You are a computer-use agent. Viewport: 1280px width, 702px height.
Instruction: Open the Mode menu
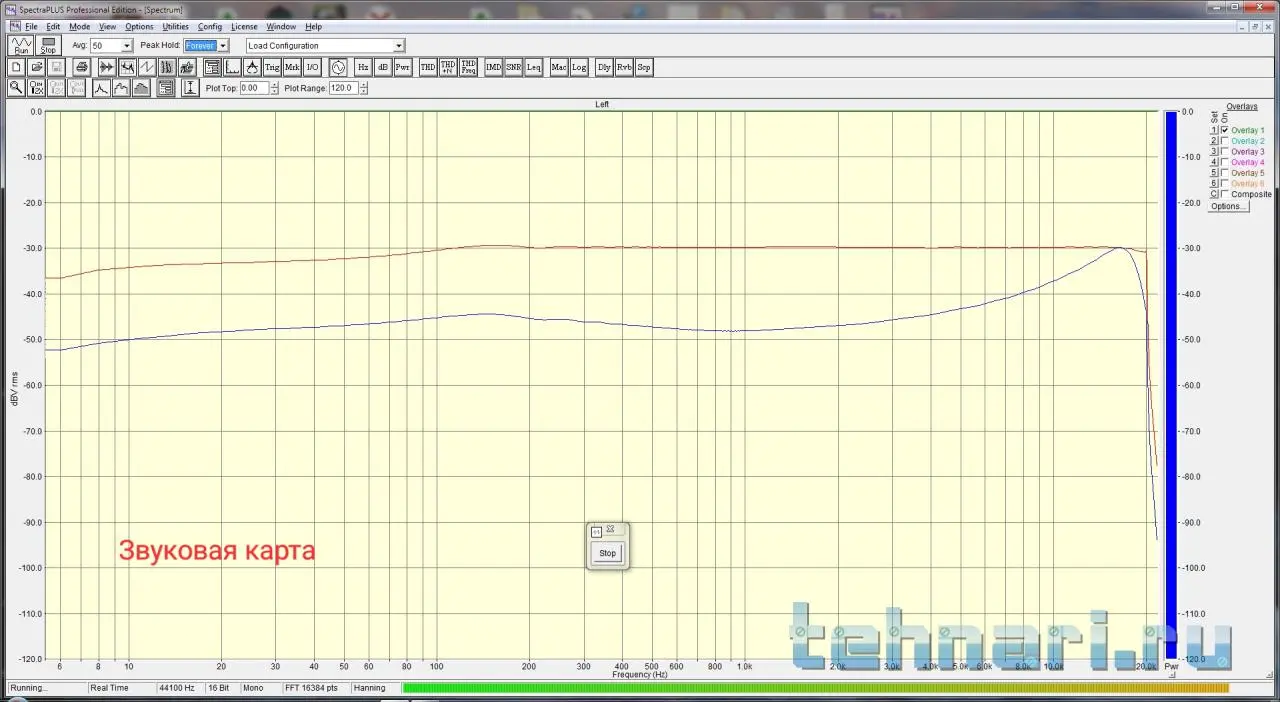coord(79,27)
